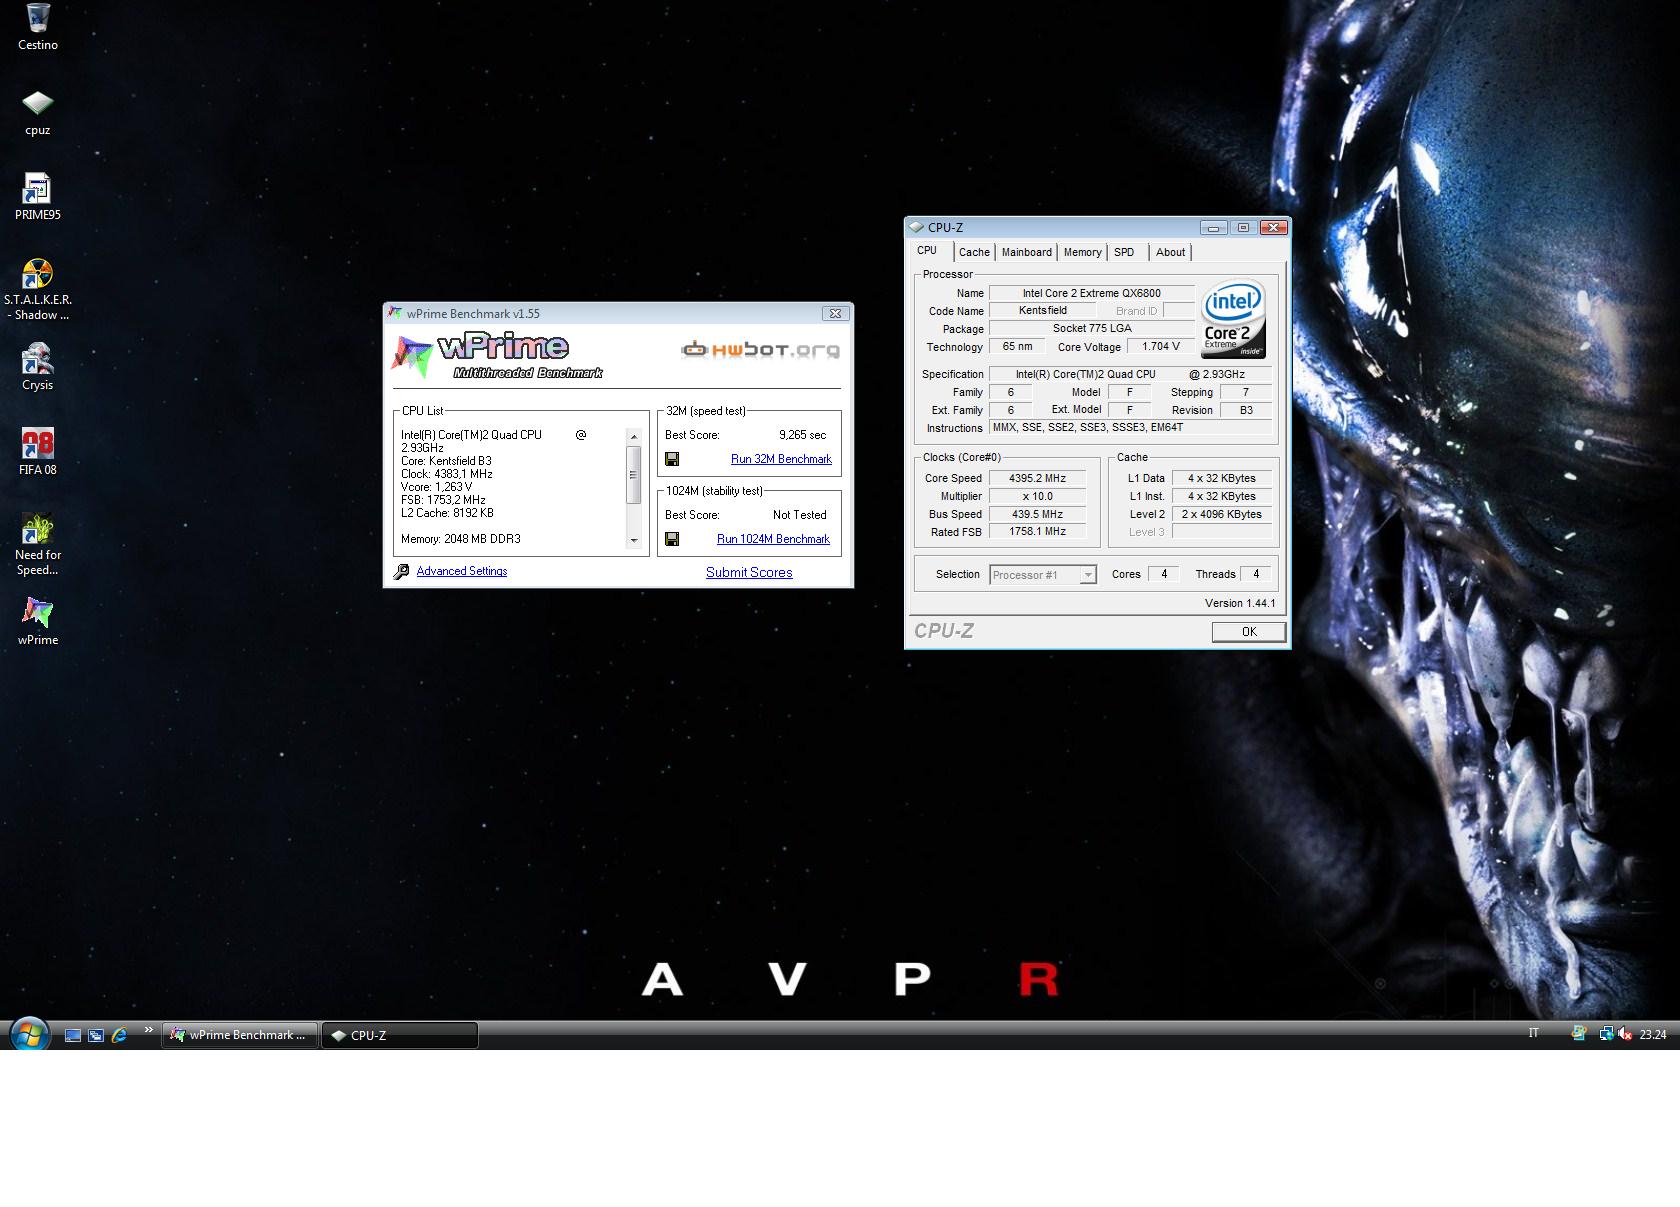The height and width of the screenshot is (1207, 1680).
Task: Click the muted volume tray icon
Action: [x=1625, y=1034]
